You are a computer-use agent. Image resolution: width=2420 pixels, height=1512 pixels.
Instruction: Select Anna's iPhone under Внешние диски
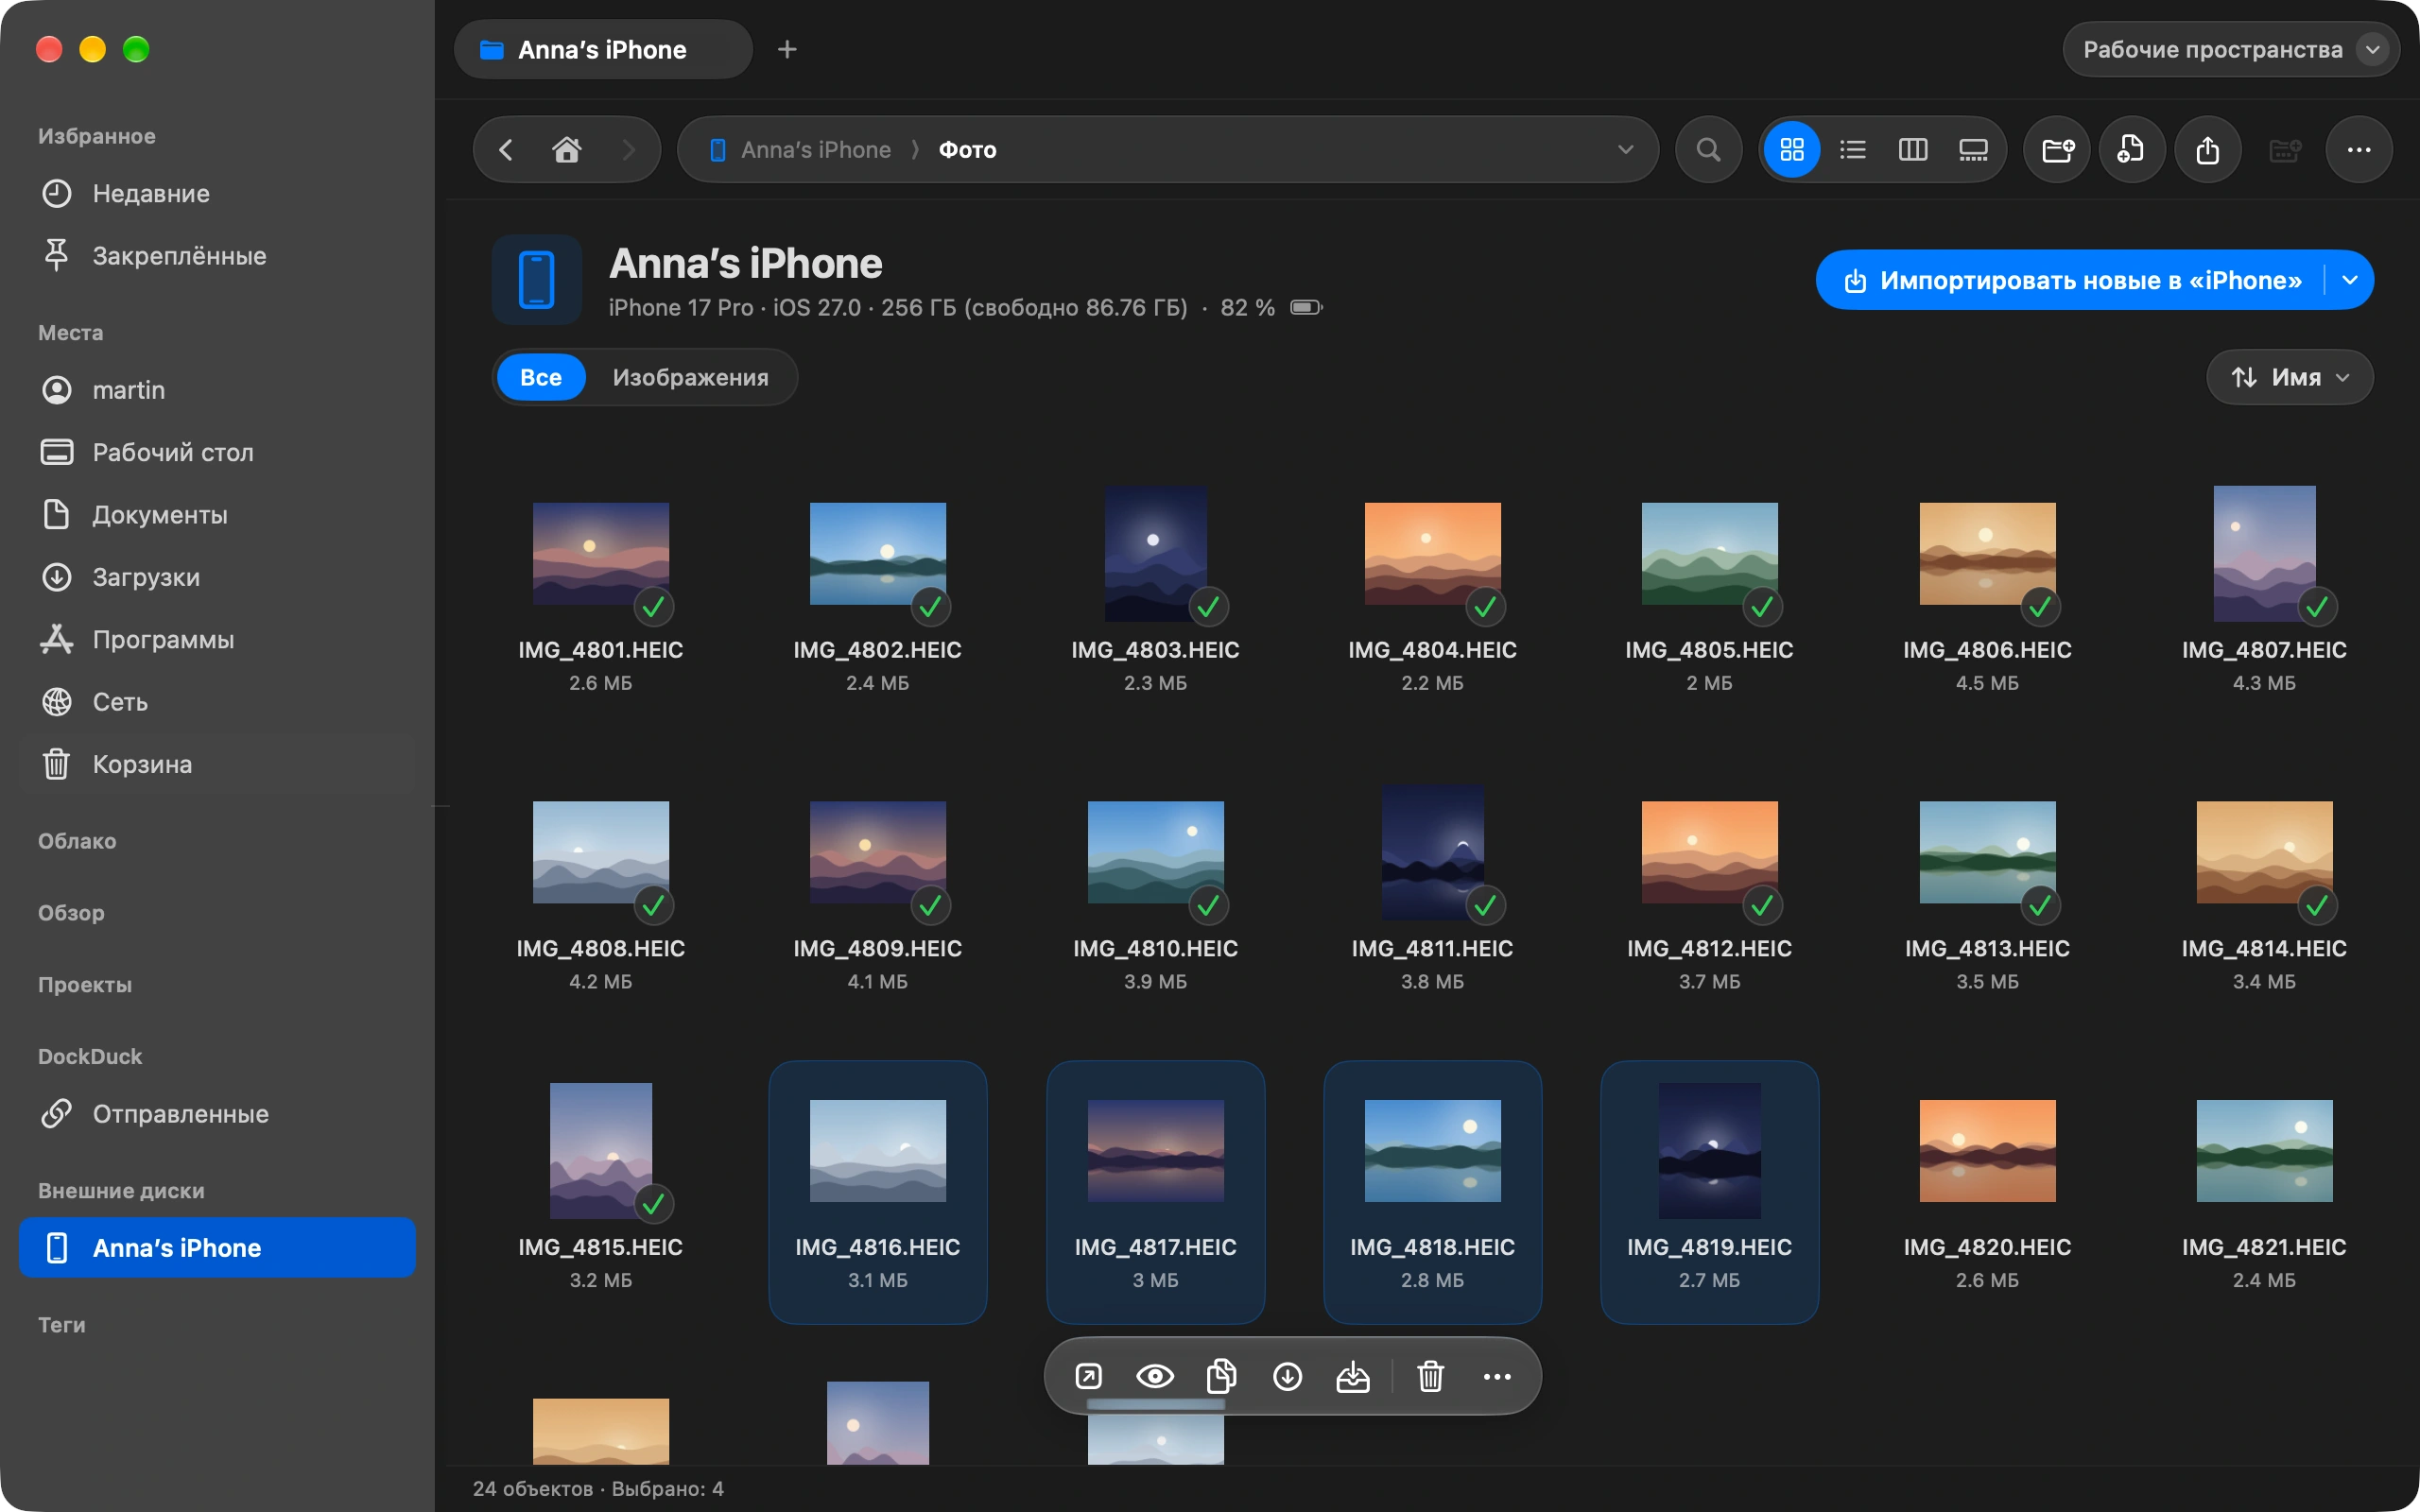point(217,1248)
